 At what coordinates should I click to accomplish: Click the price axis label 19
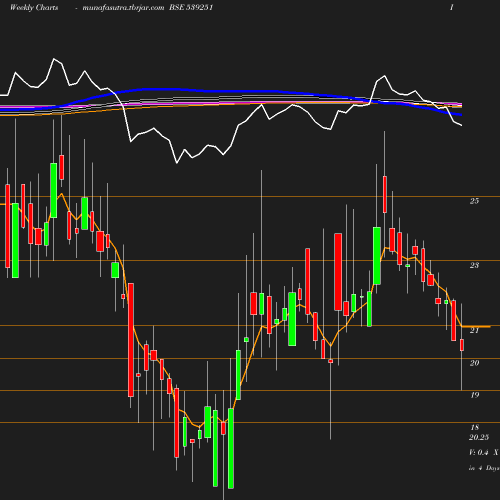pyautogui.click(x=475, y=395)
